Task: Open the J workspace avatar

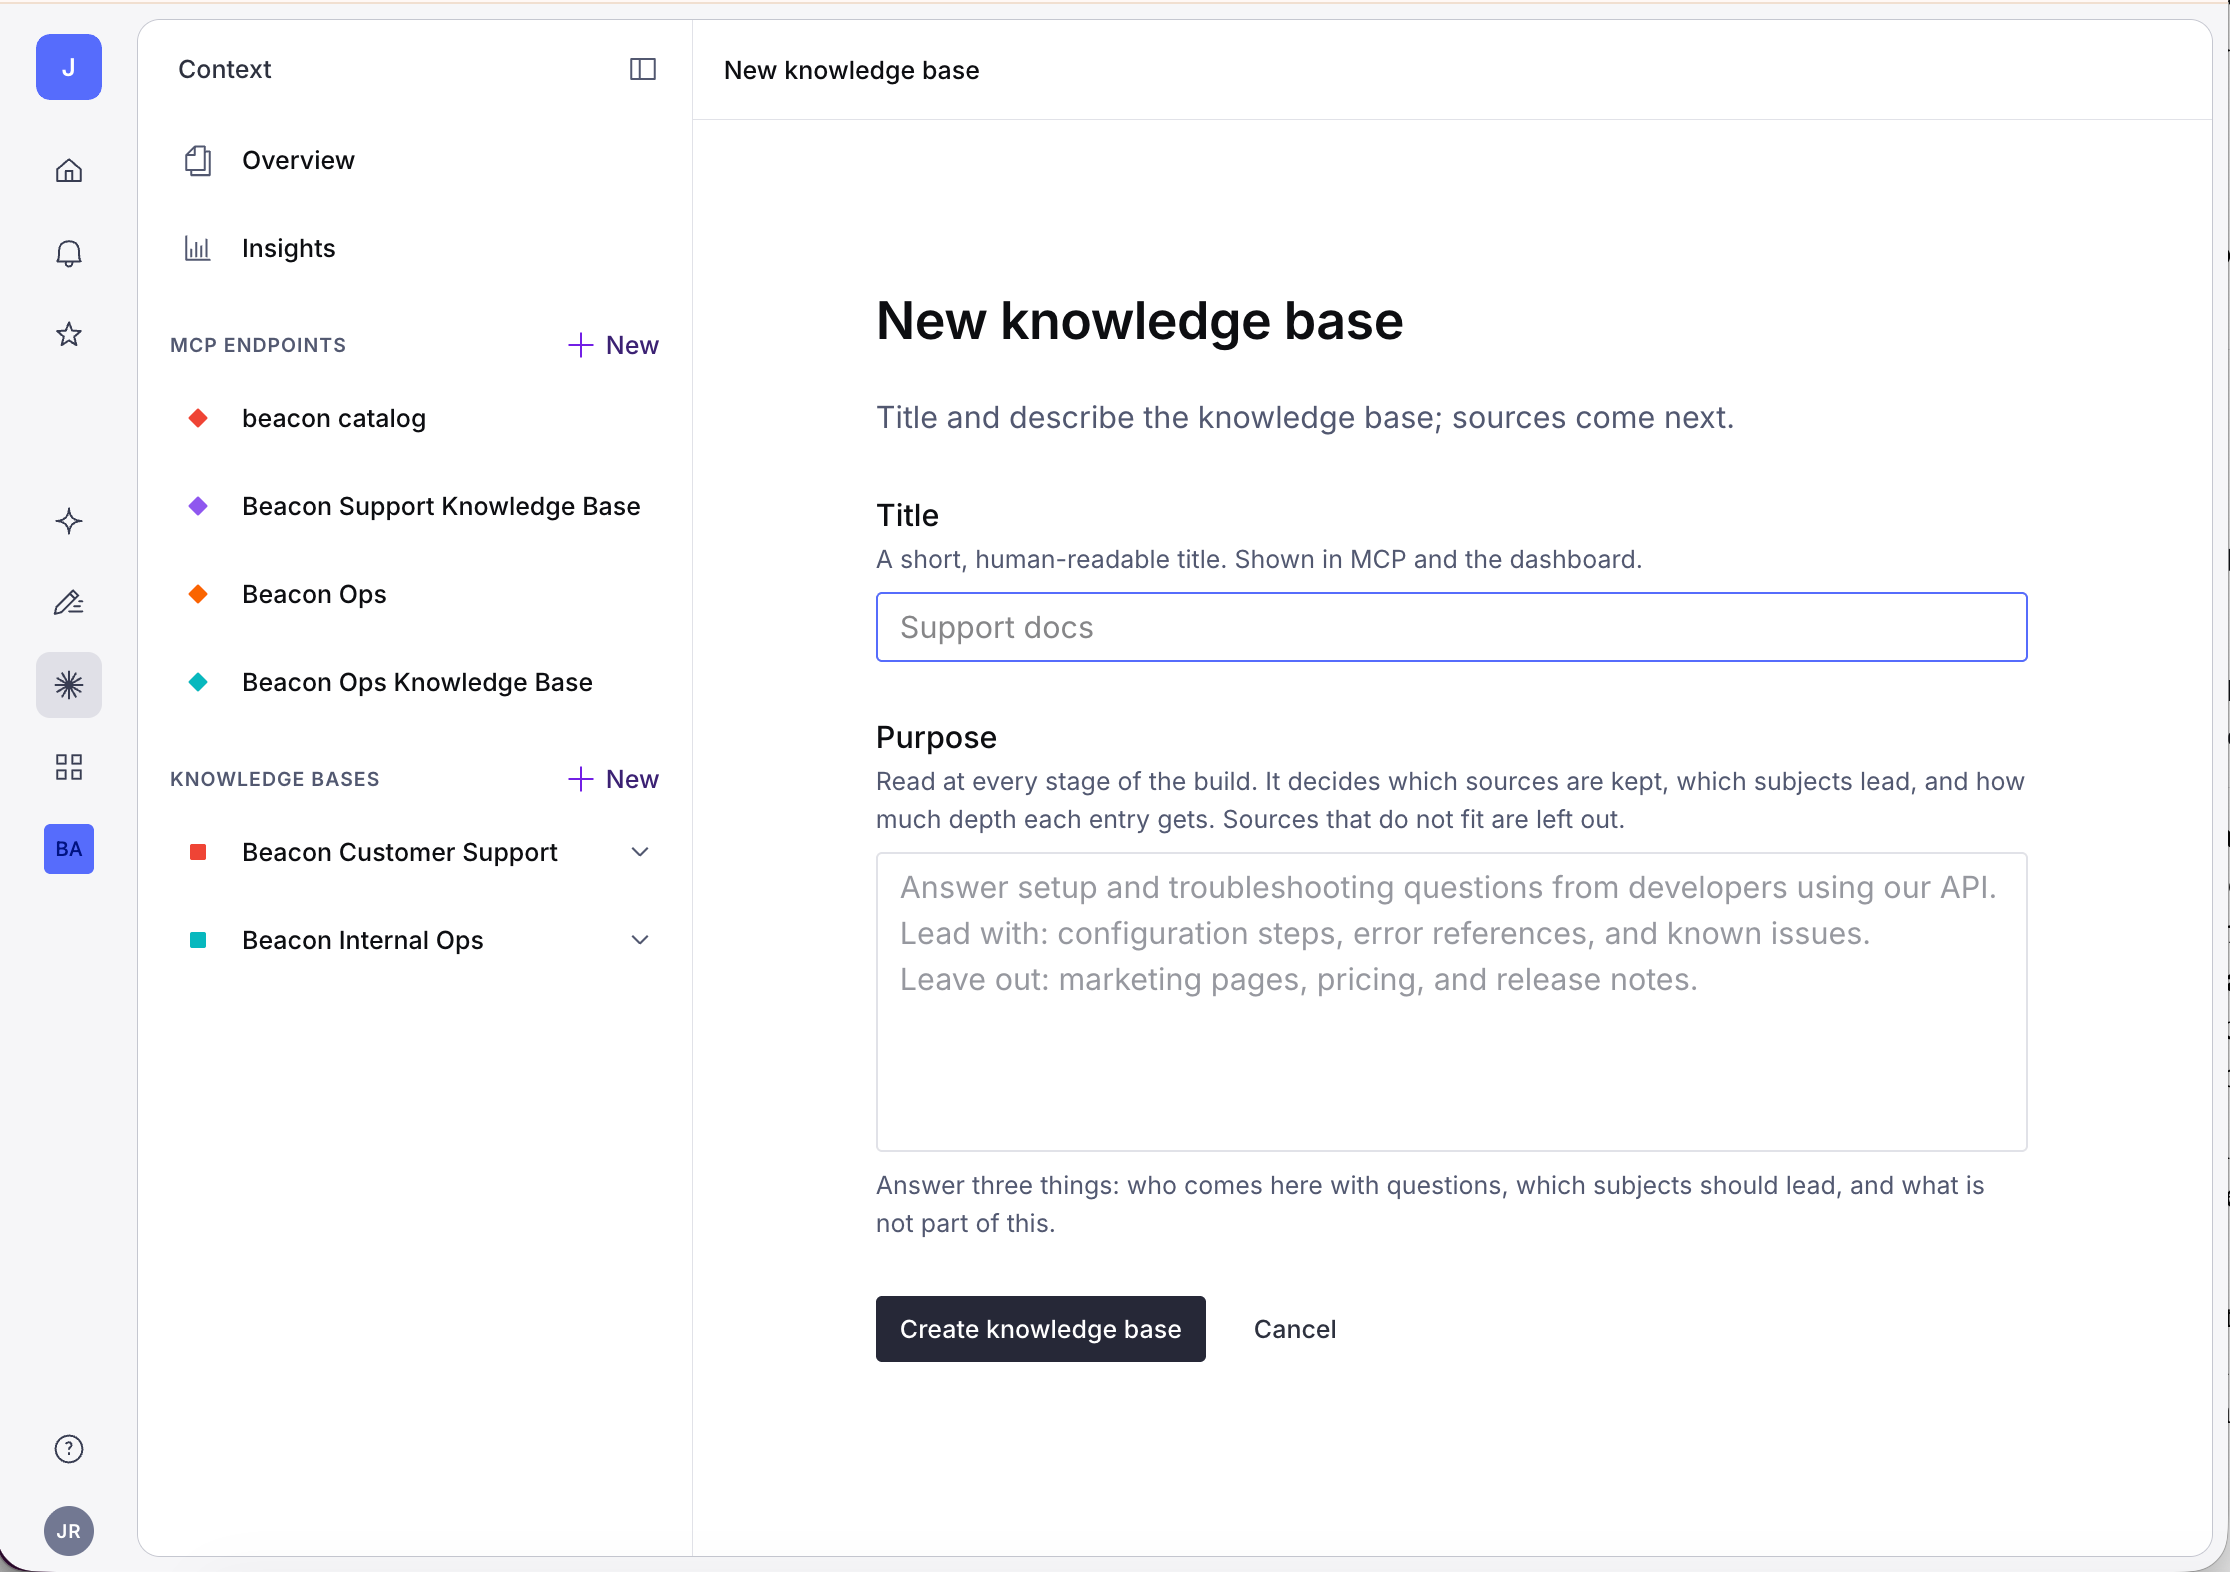Action: click(x=69, y=67)
